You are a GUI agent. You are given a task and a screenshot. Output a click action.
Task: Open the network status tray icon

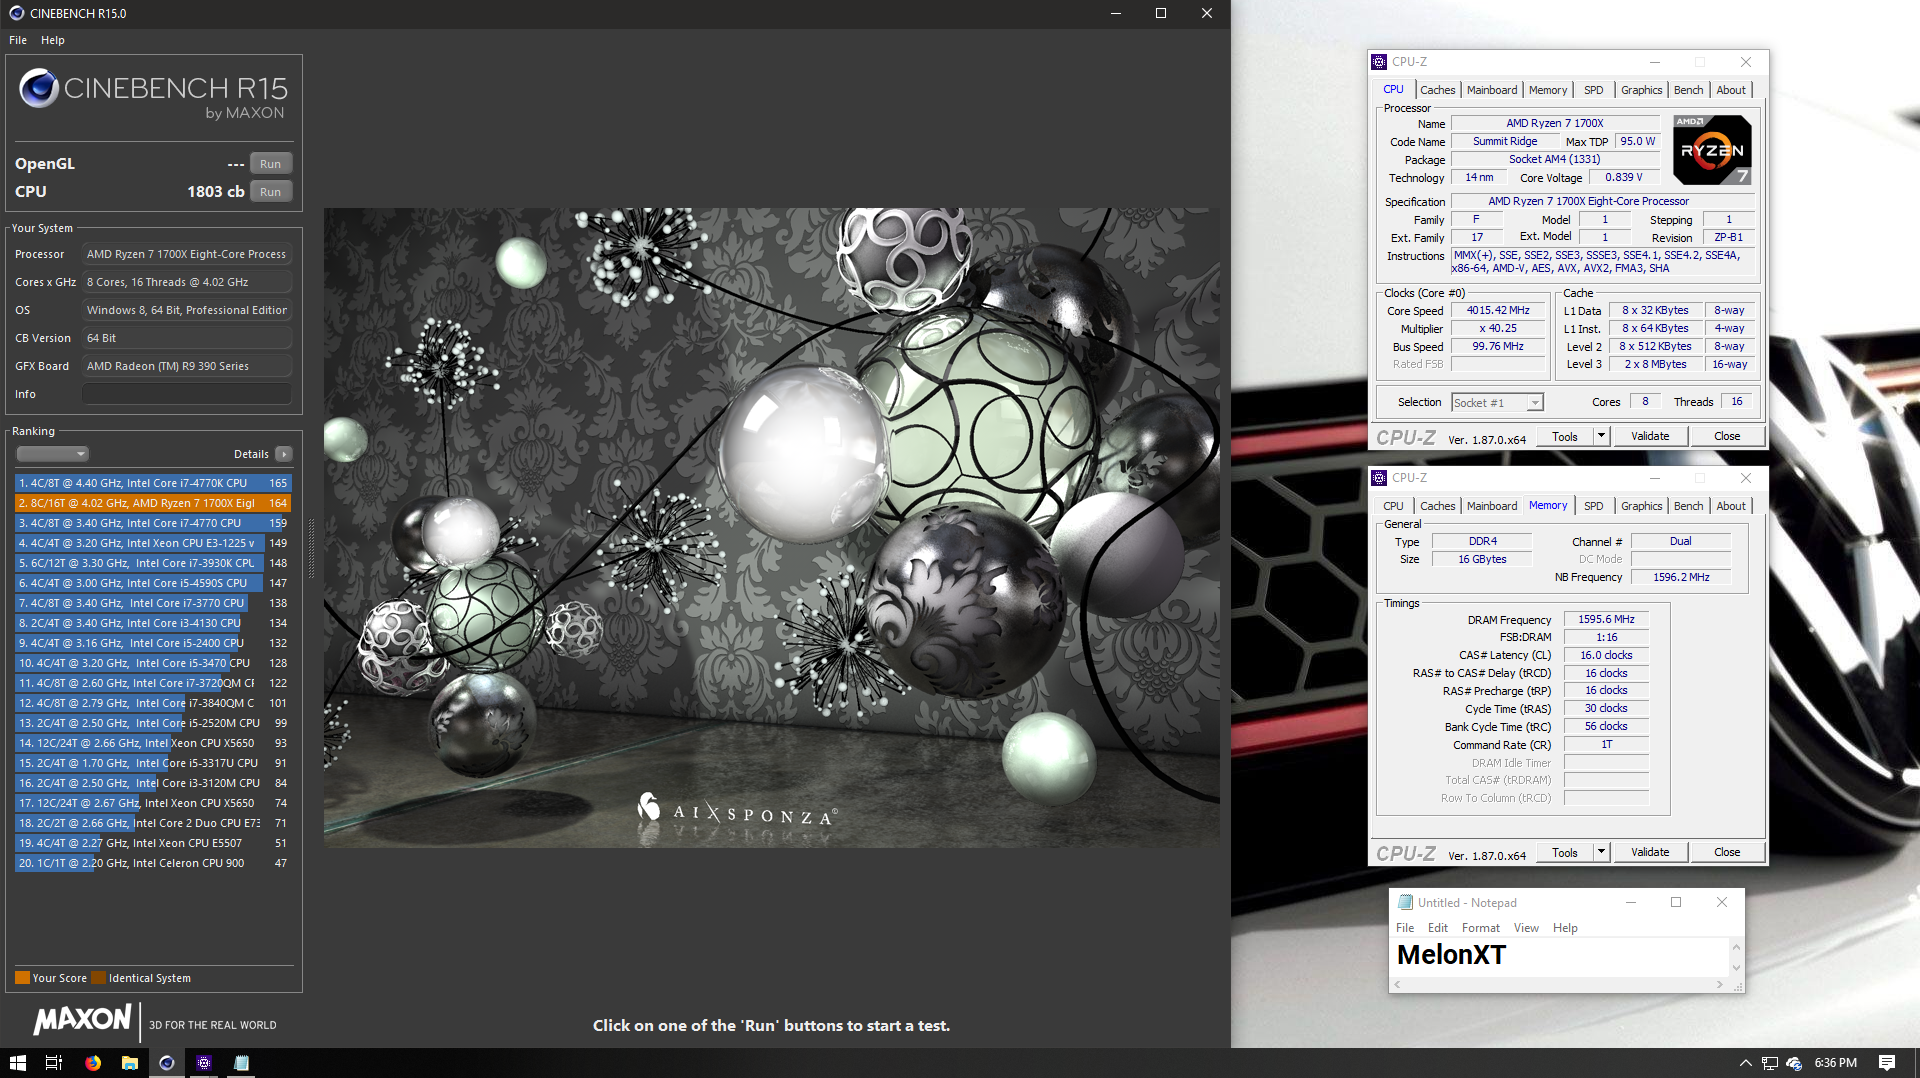coord(1770,1063)
